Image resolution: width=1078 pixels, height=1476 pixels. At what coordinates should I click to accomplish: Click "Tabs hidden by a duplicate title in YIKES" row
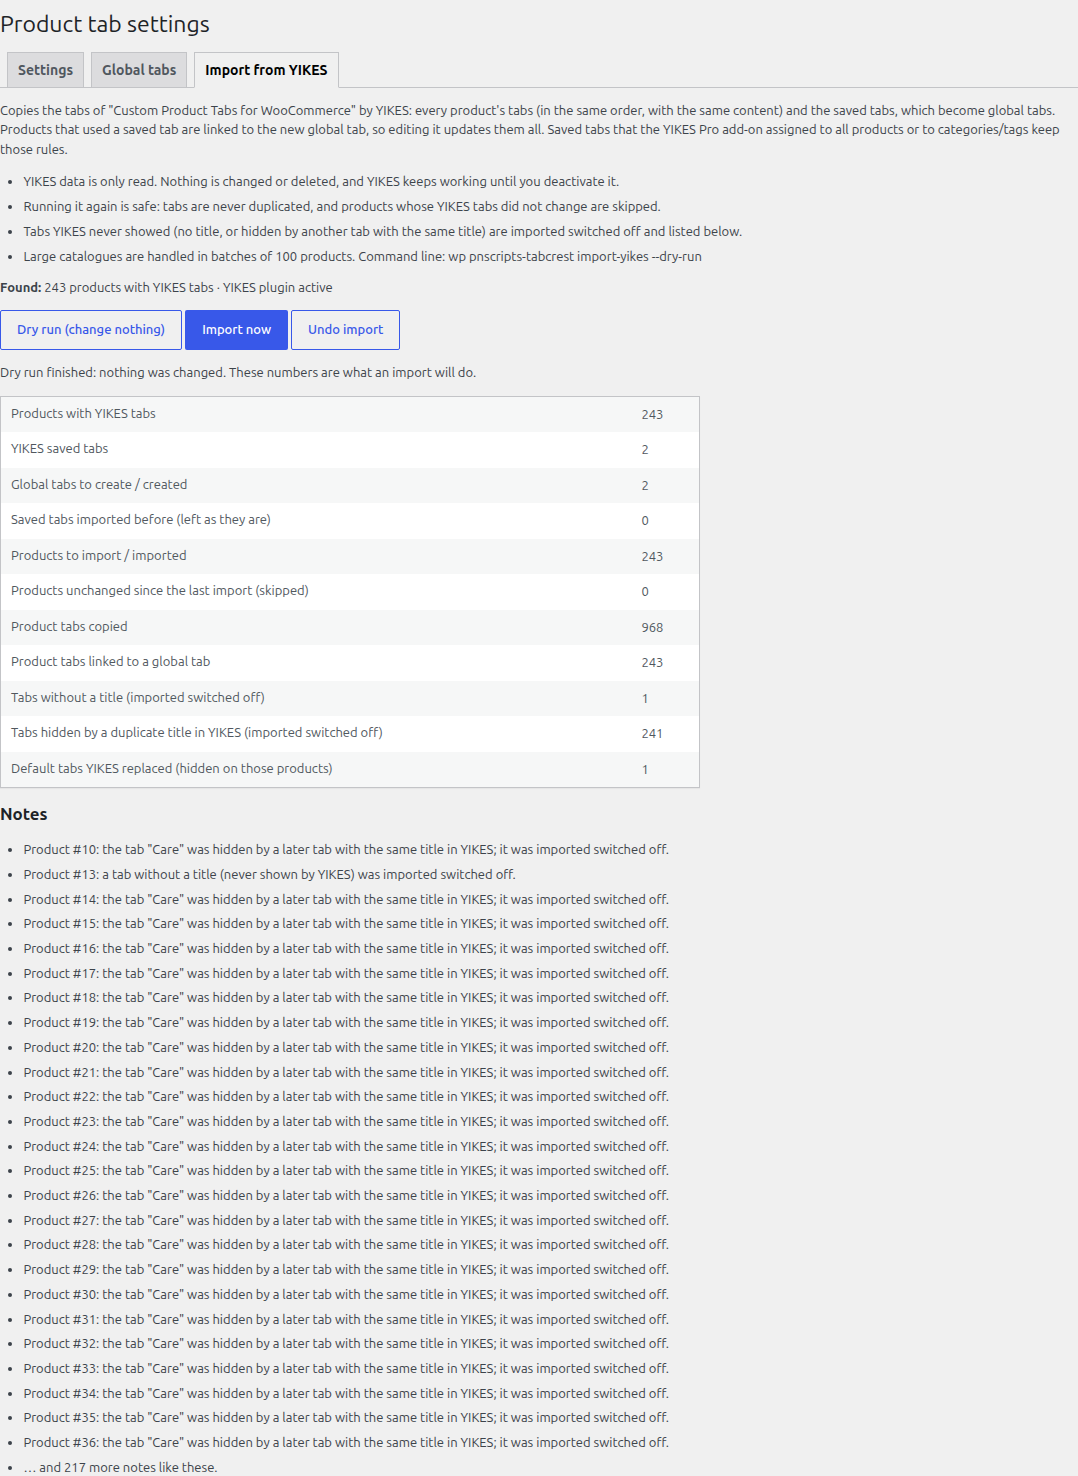coord(350,733)
